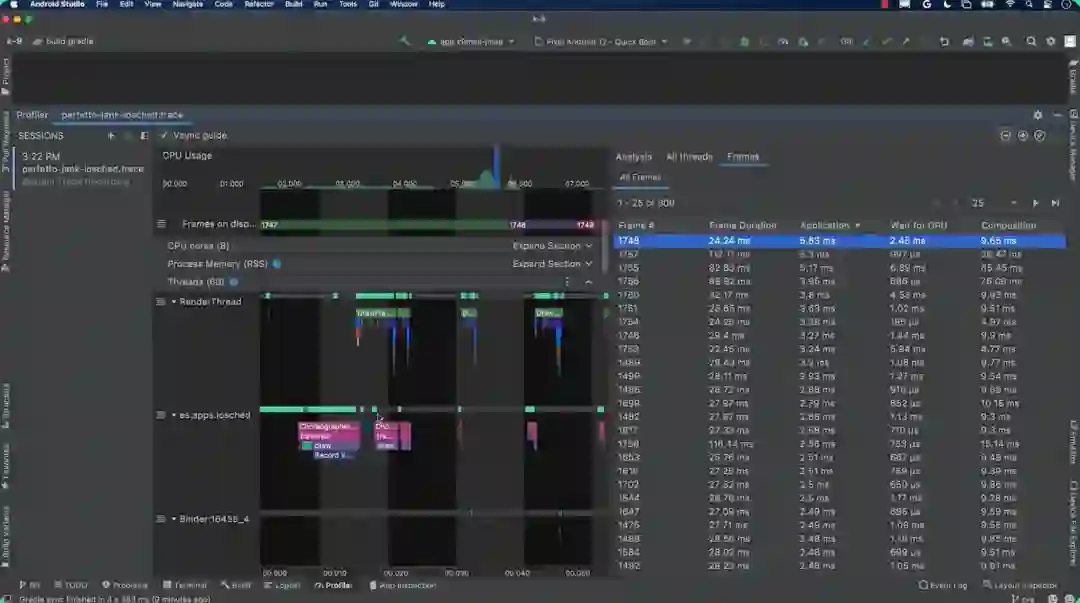1080x603 pixels.
Task: Add a new profiling session
Action: pos(111,136)
